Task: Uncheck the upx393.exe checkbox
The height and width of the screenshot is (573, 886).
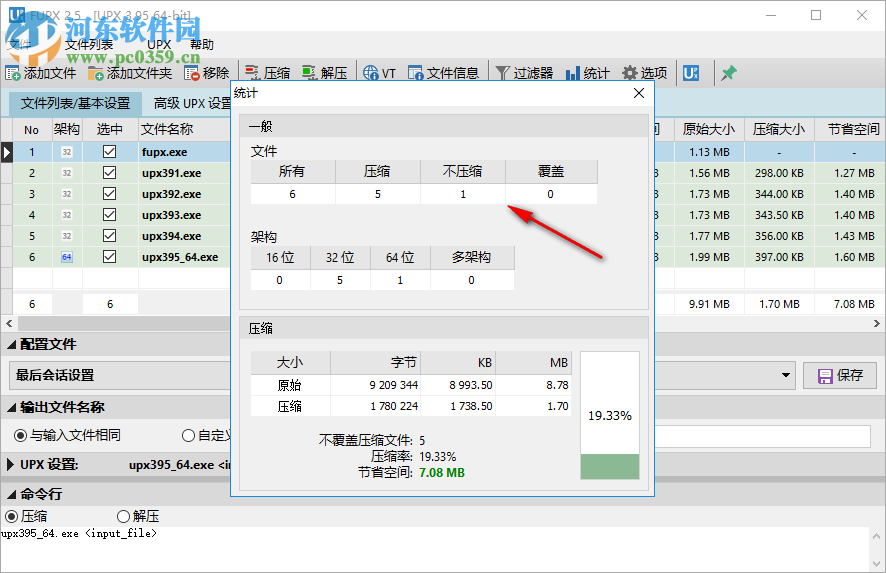Action: [x=110, y=215]
